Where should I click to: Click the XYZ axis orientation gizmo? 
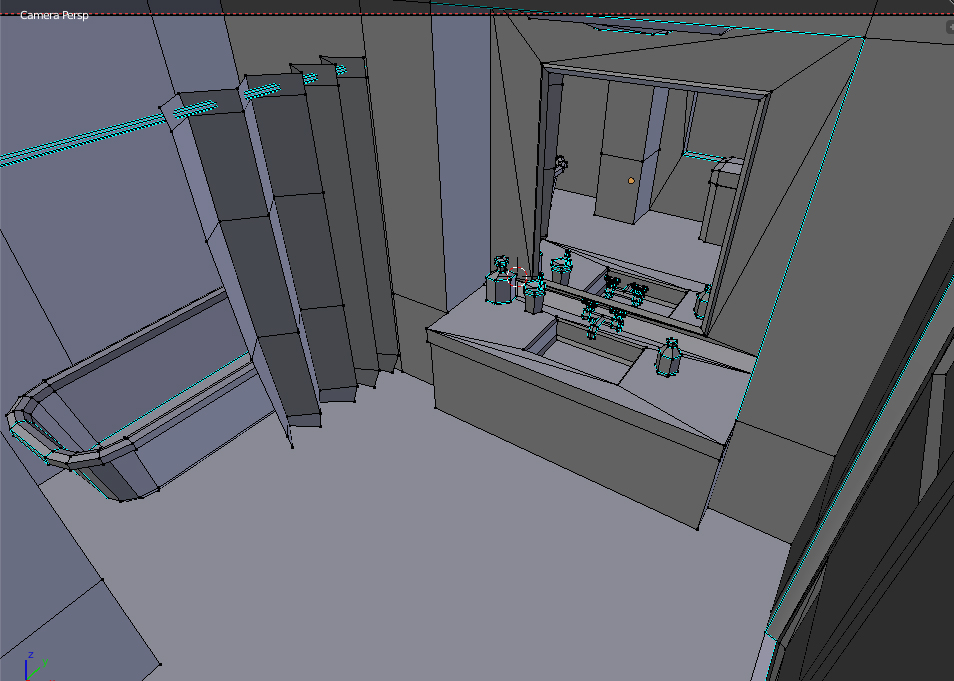(x=35, y=665)
